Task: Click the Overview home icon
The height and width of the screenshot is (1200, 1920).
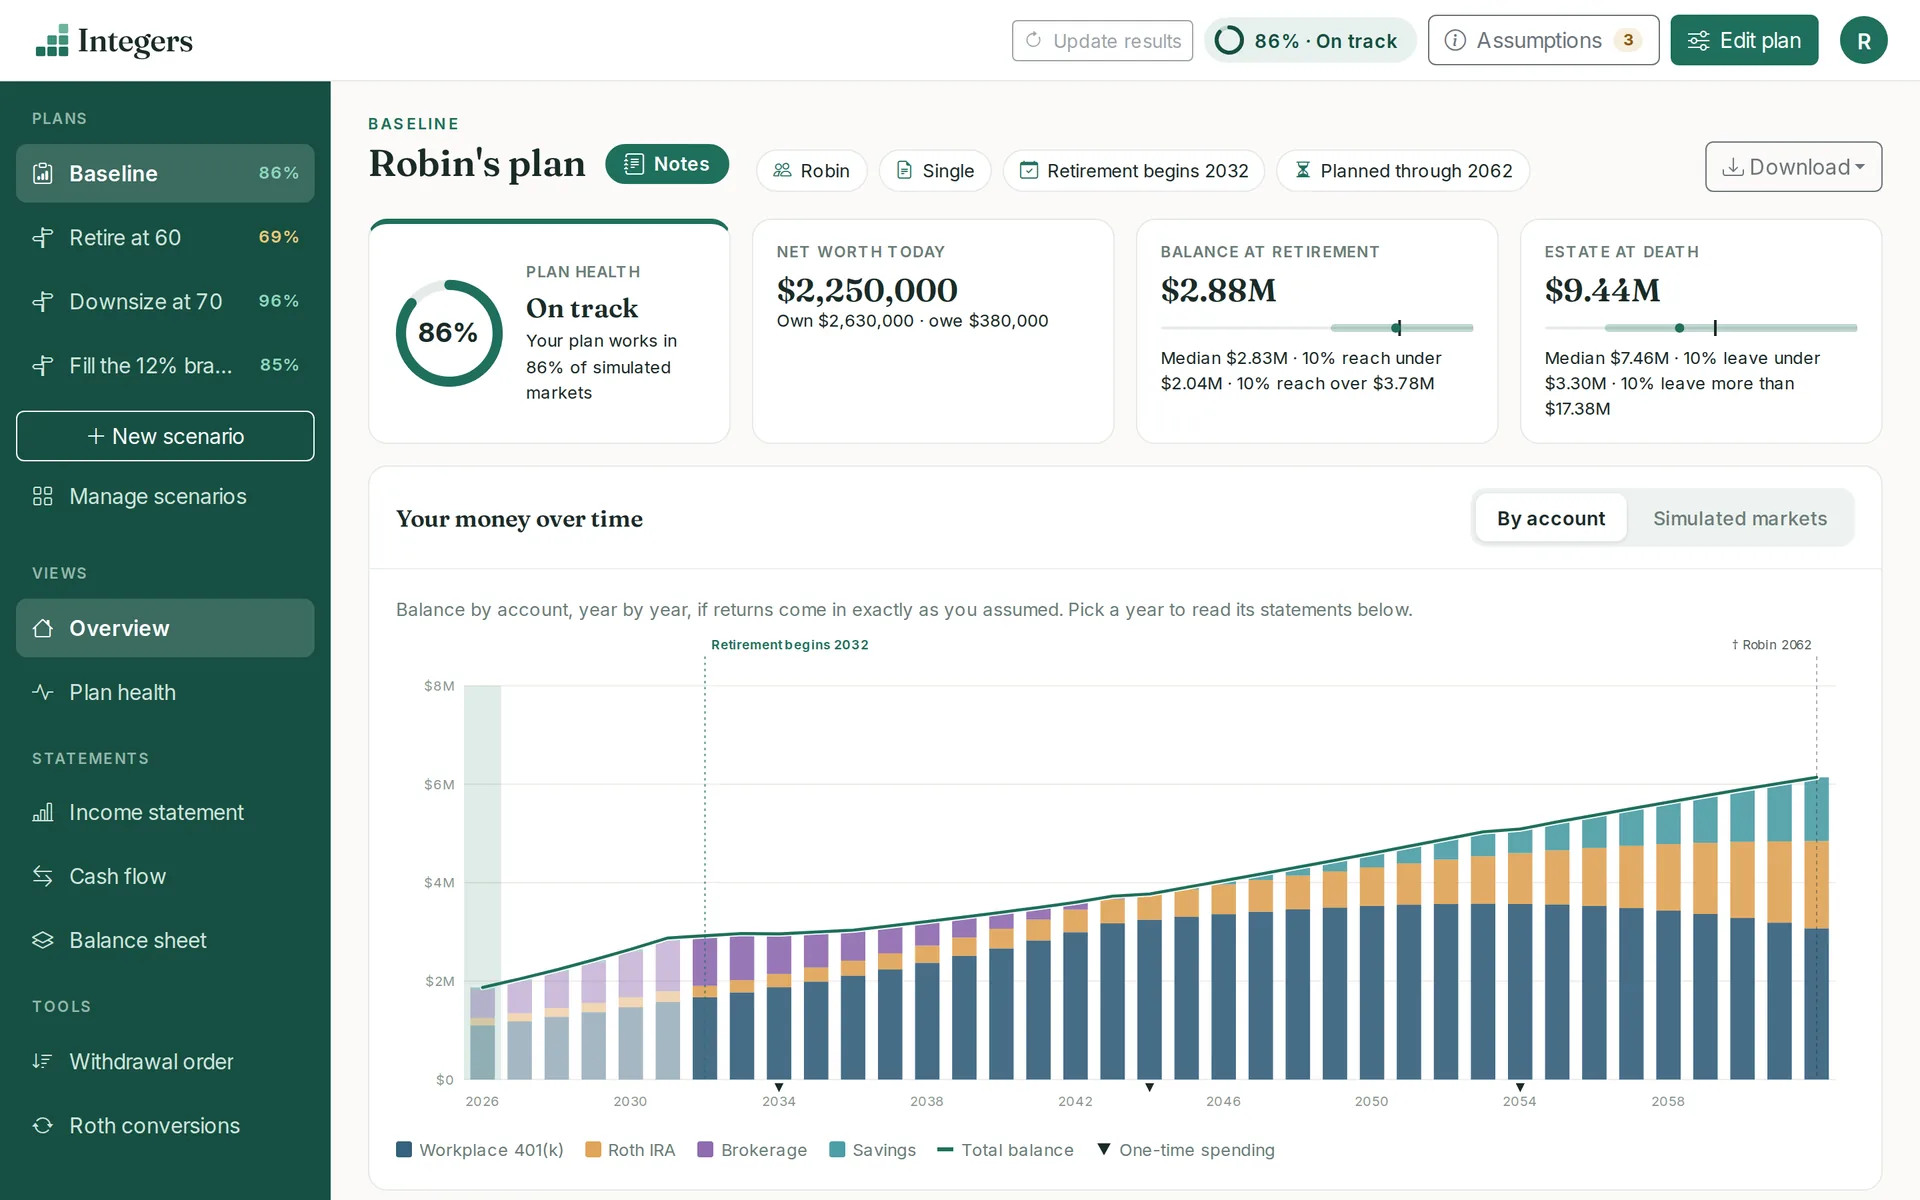Action: pyautogui.click(x=43, y=628)
